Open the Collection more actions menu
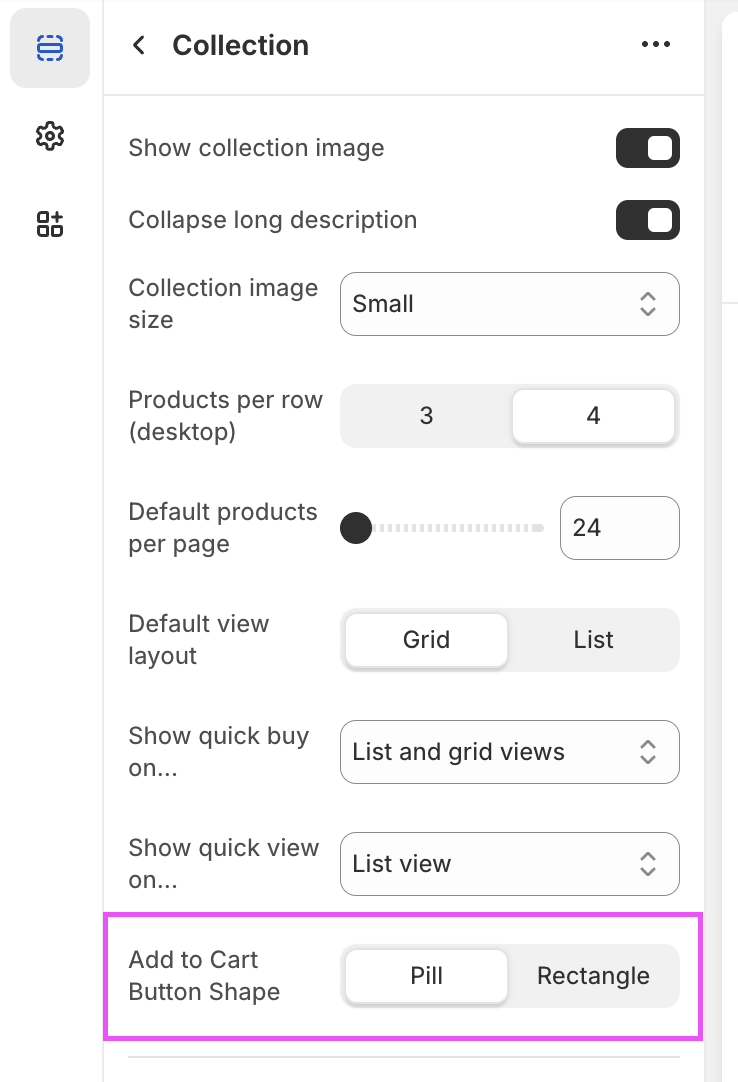738x1082 pixels. pyautogui.click(x=655, y=45)
